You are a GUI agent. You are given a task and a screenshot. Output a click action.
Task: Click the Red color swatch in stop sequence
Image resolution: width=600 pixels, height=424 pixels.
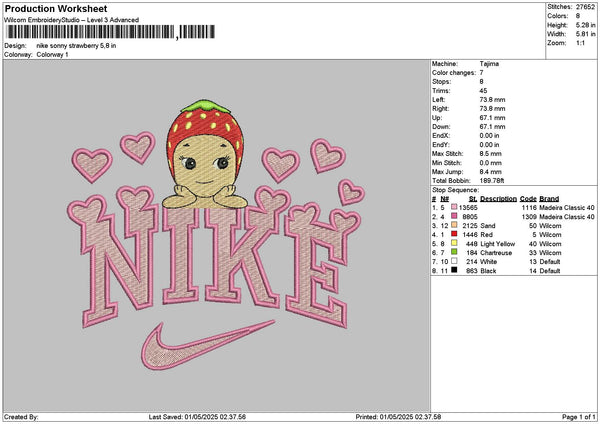click(453, 235)
